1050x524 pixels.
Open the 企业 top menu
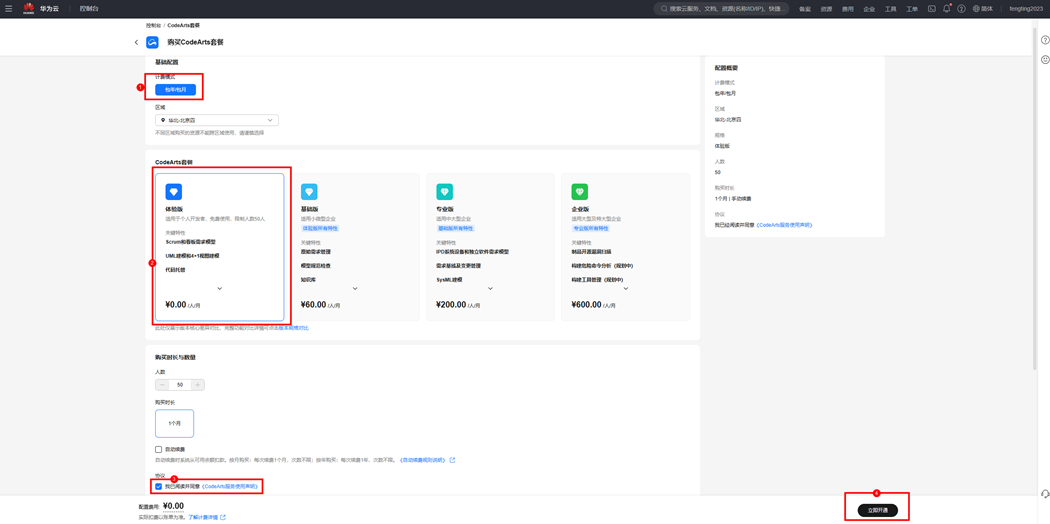869,9
